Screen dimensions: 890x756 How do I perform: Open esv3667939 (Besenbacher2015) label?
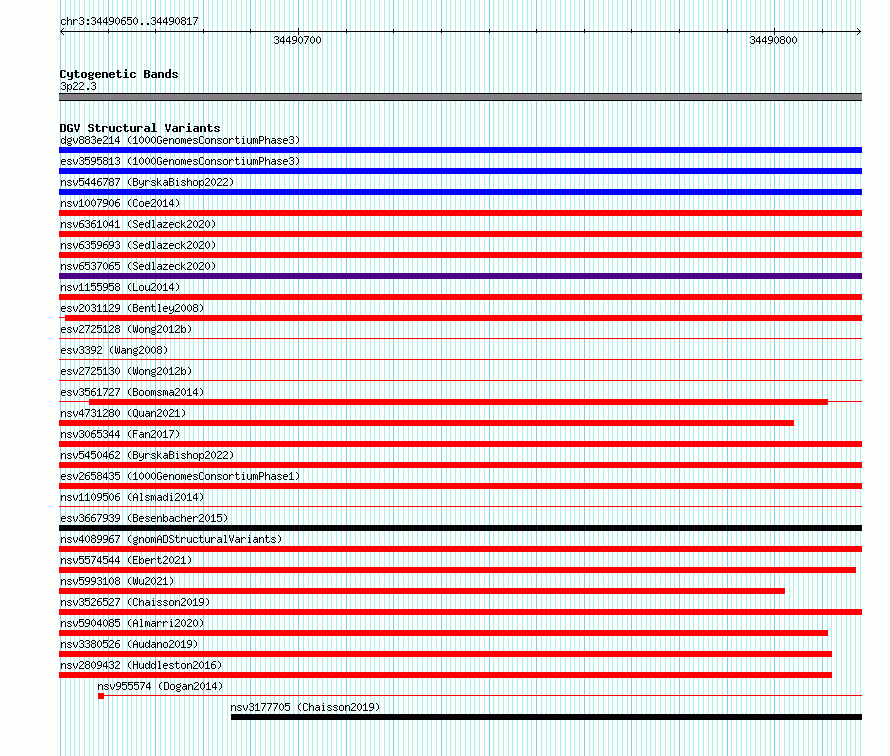[144, 518]
